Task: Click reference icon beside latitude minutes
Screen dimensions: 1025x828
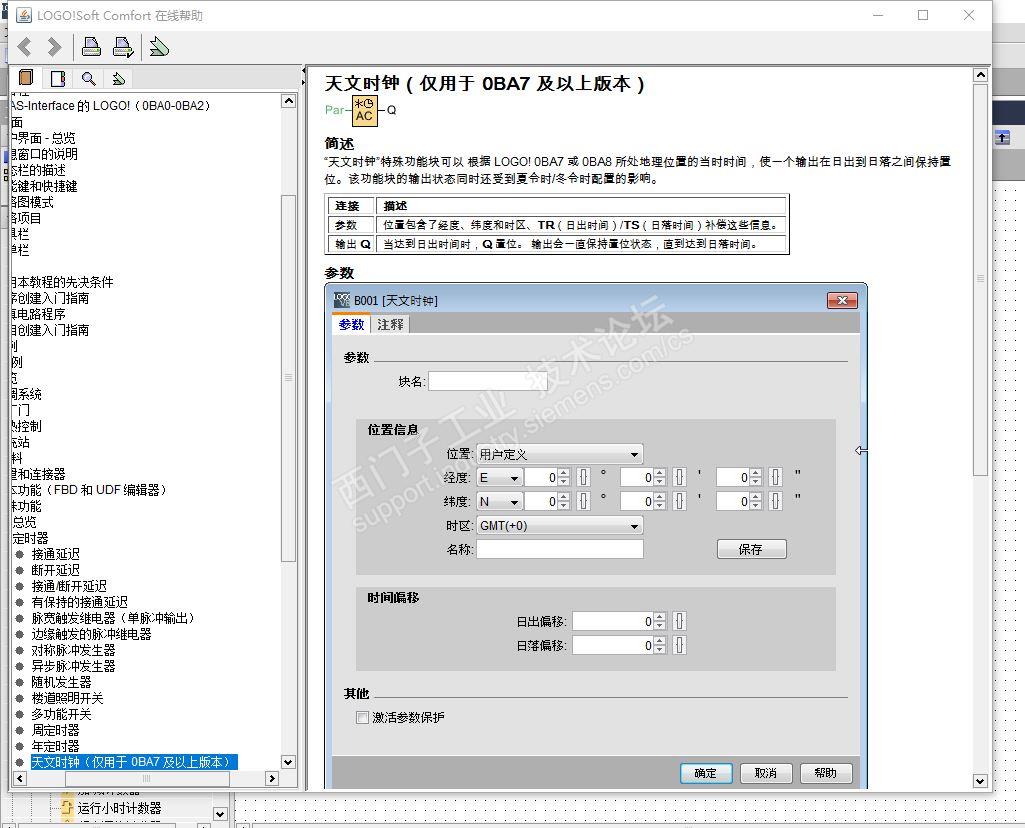Action: coord(679,502)
